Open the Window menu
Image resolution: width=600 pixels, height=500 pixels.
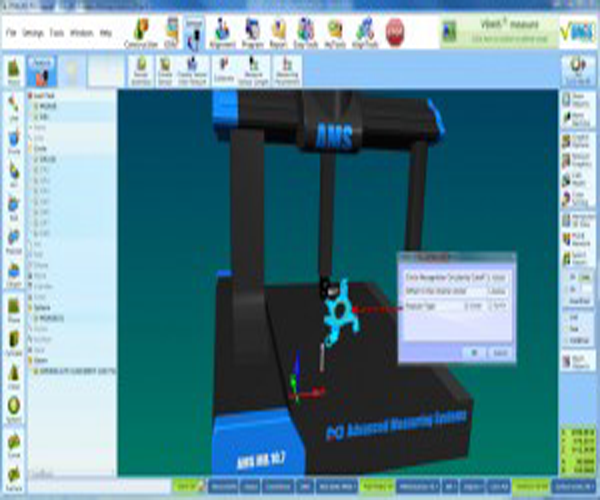[x=82, y=33]
